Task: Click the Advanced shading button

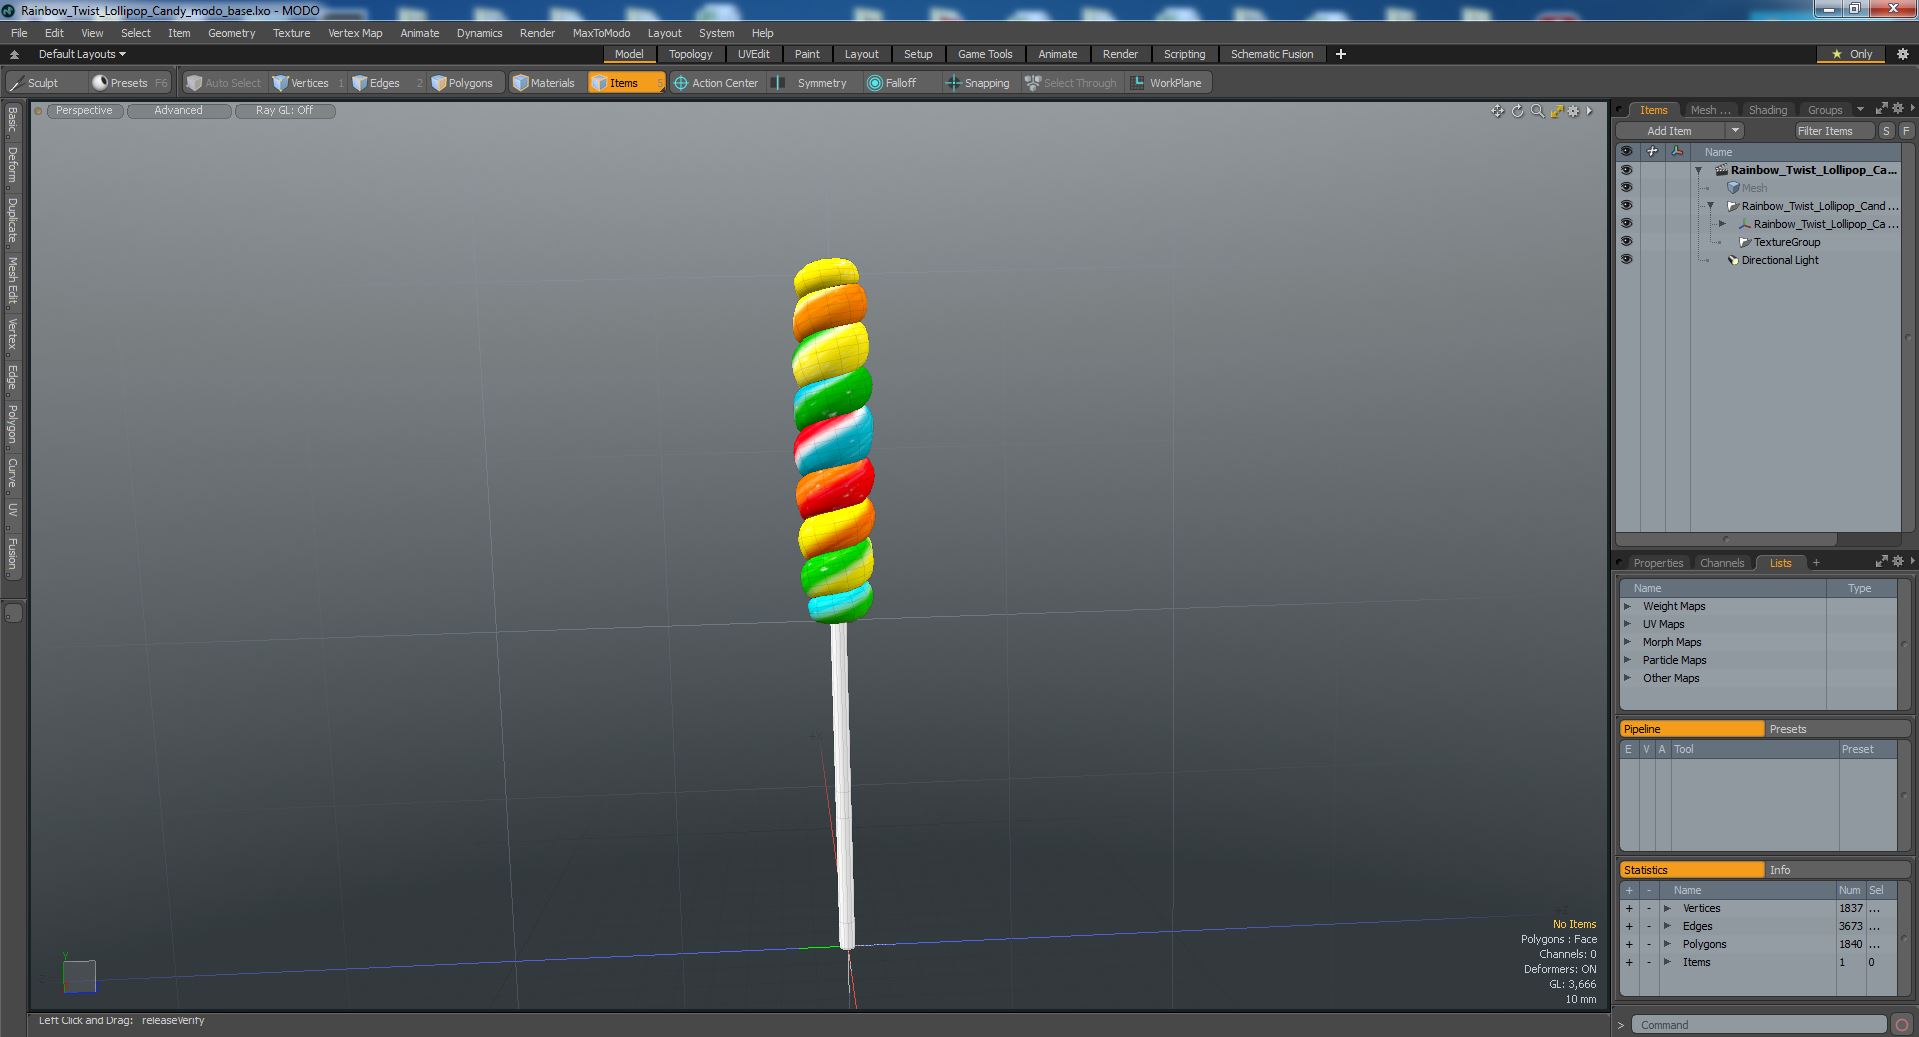Action: tap(178, 111)
